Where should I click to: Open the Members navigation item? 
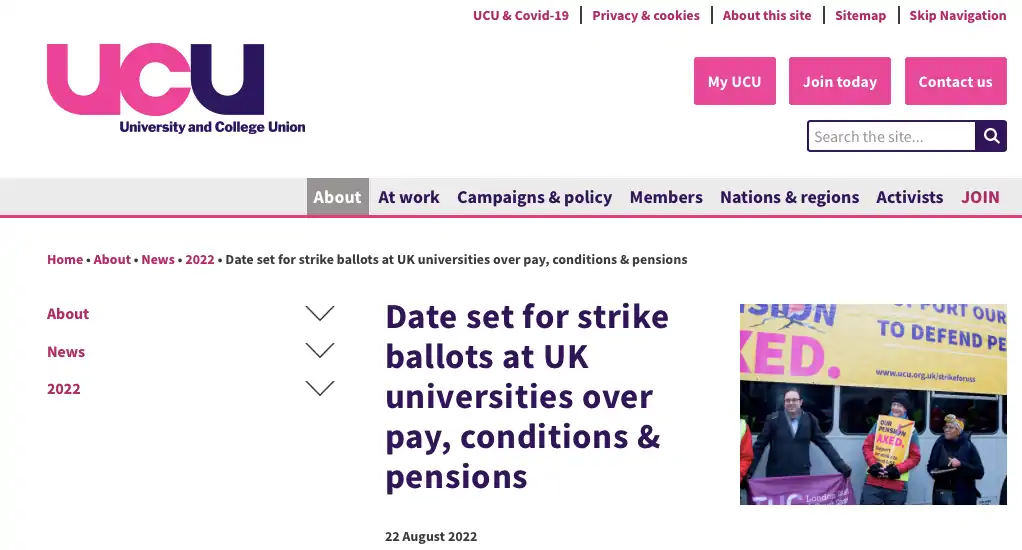[666, 197]
